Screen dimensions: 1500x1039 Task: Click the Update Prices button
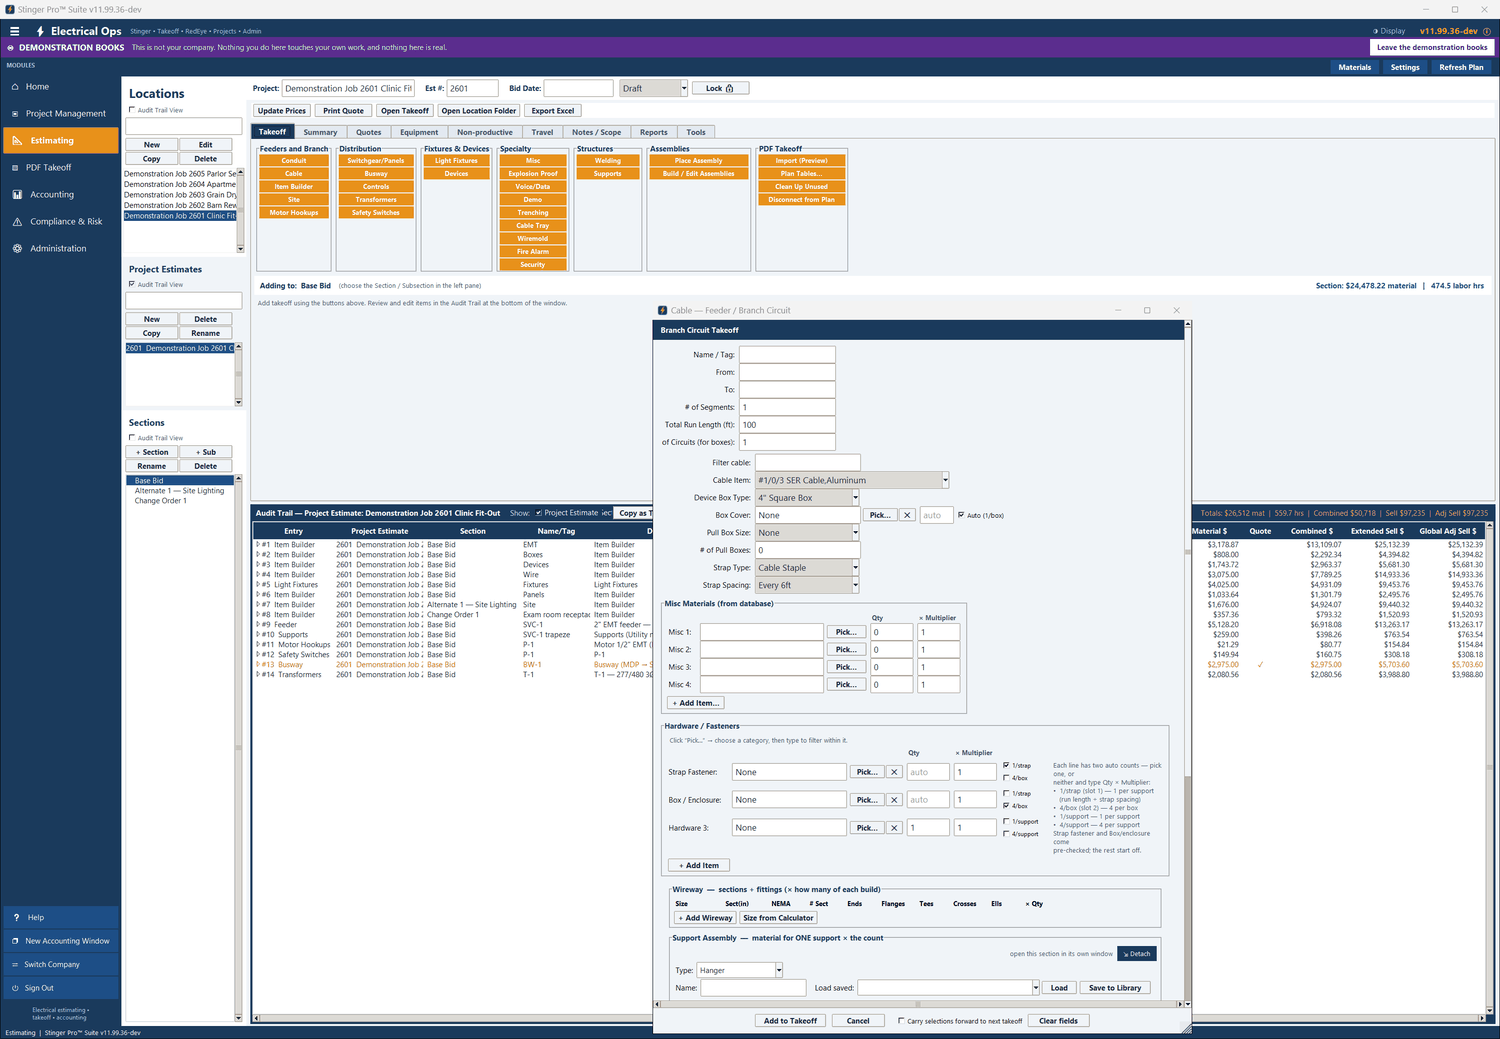282,111
